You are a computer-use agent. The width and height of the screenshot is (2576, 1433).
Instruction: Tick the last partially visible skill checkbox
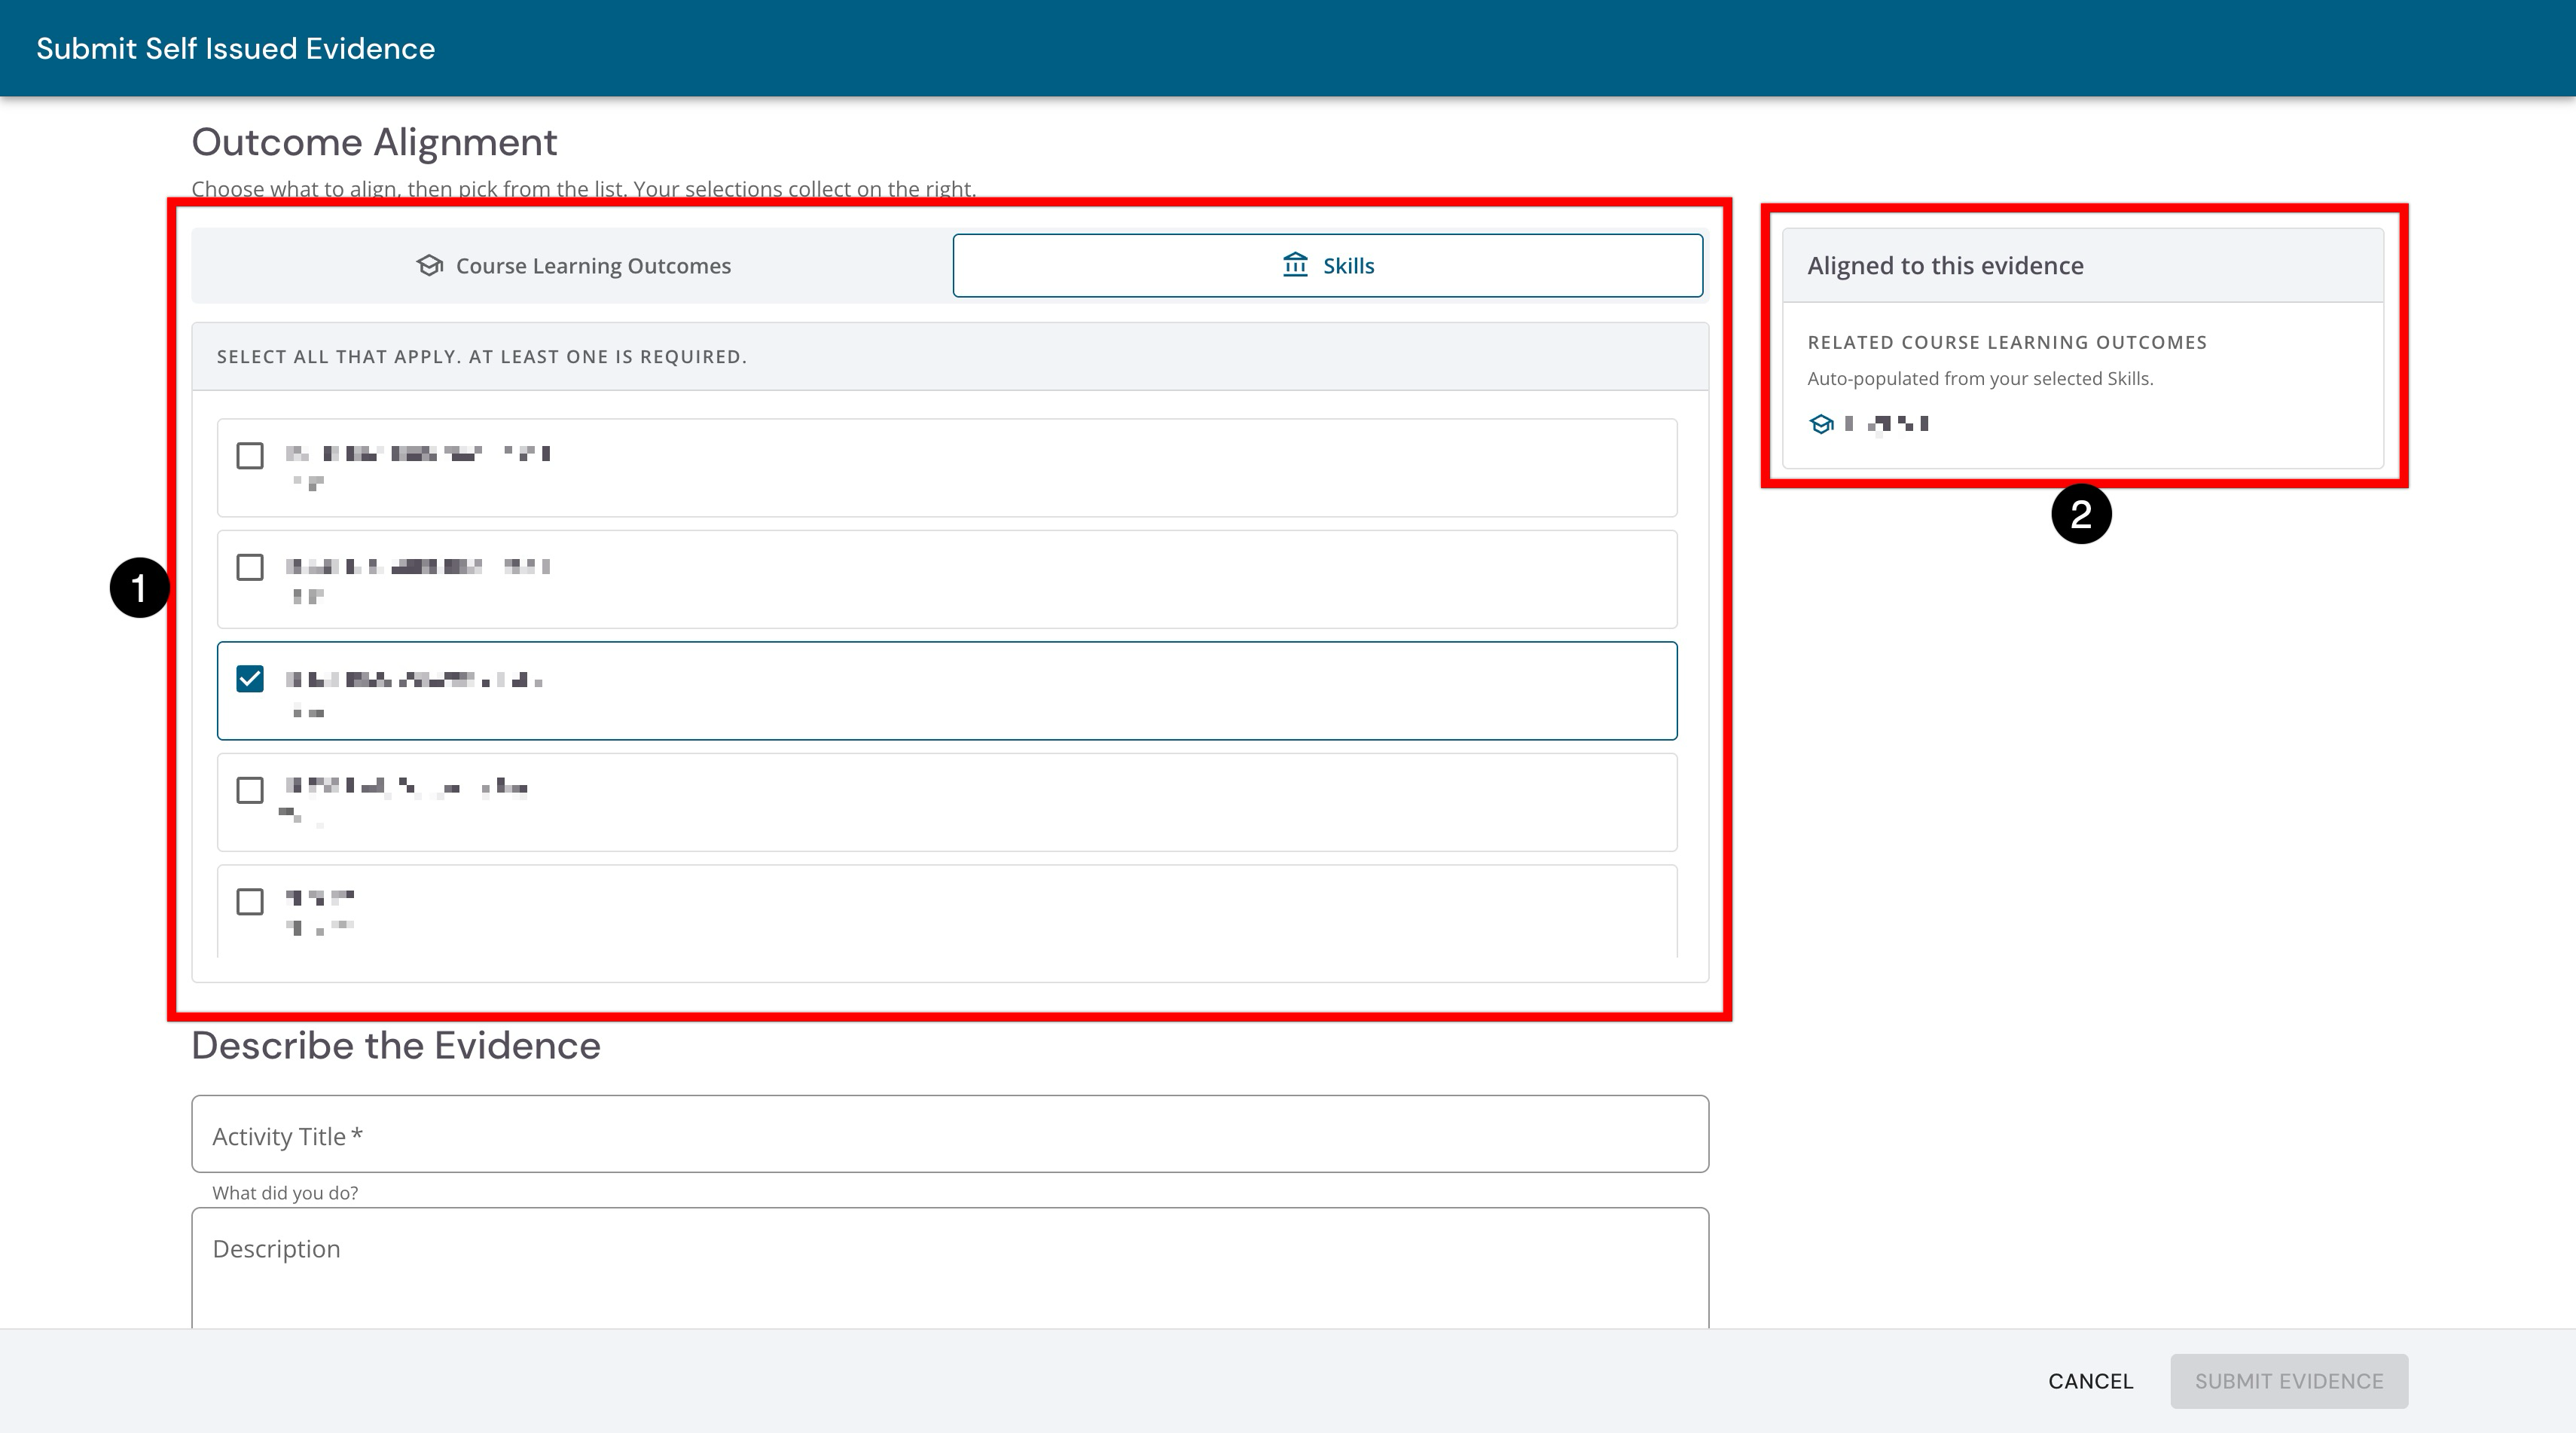click(x=250, y=902)
